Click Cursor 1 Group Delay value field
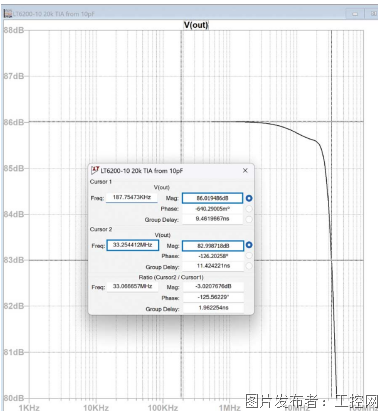The height and width of the screenshot is (415, 385). [x=213, y=219]
